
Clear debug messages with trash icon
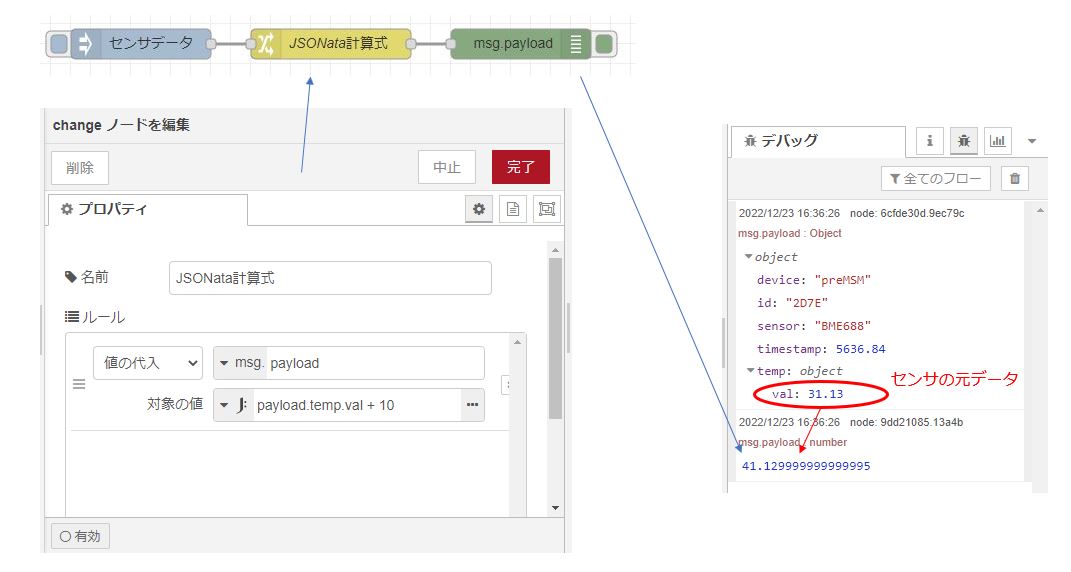pyautogui.click(x=1015, y=179)
